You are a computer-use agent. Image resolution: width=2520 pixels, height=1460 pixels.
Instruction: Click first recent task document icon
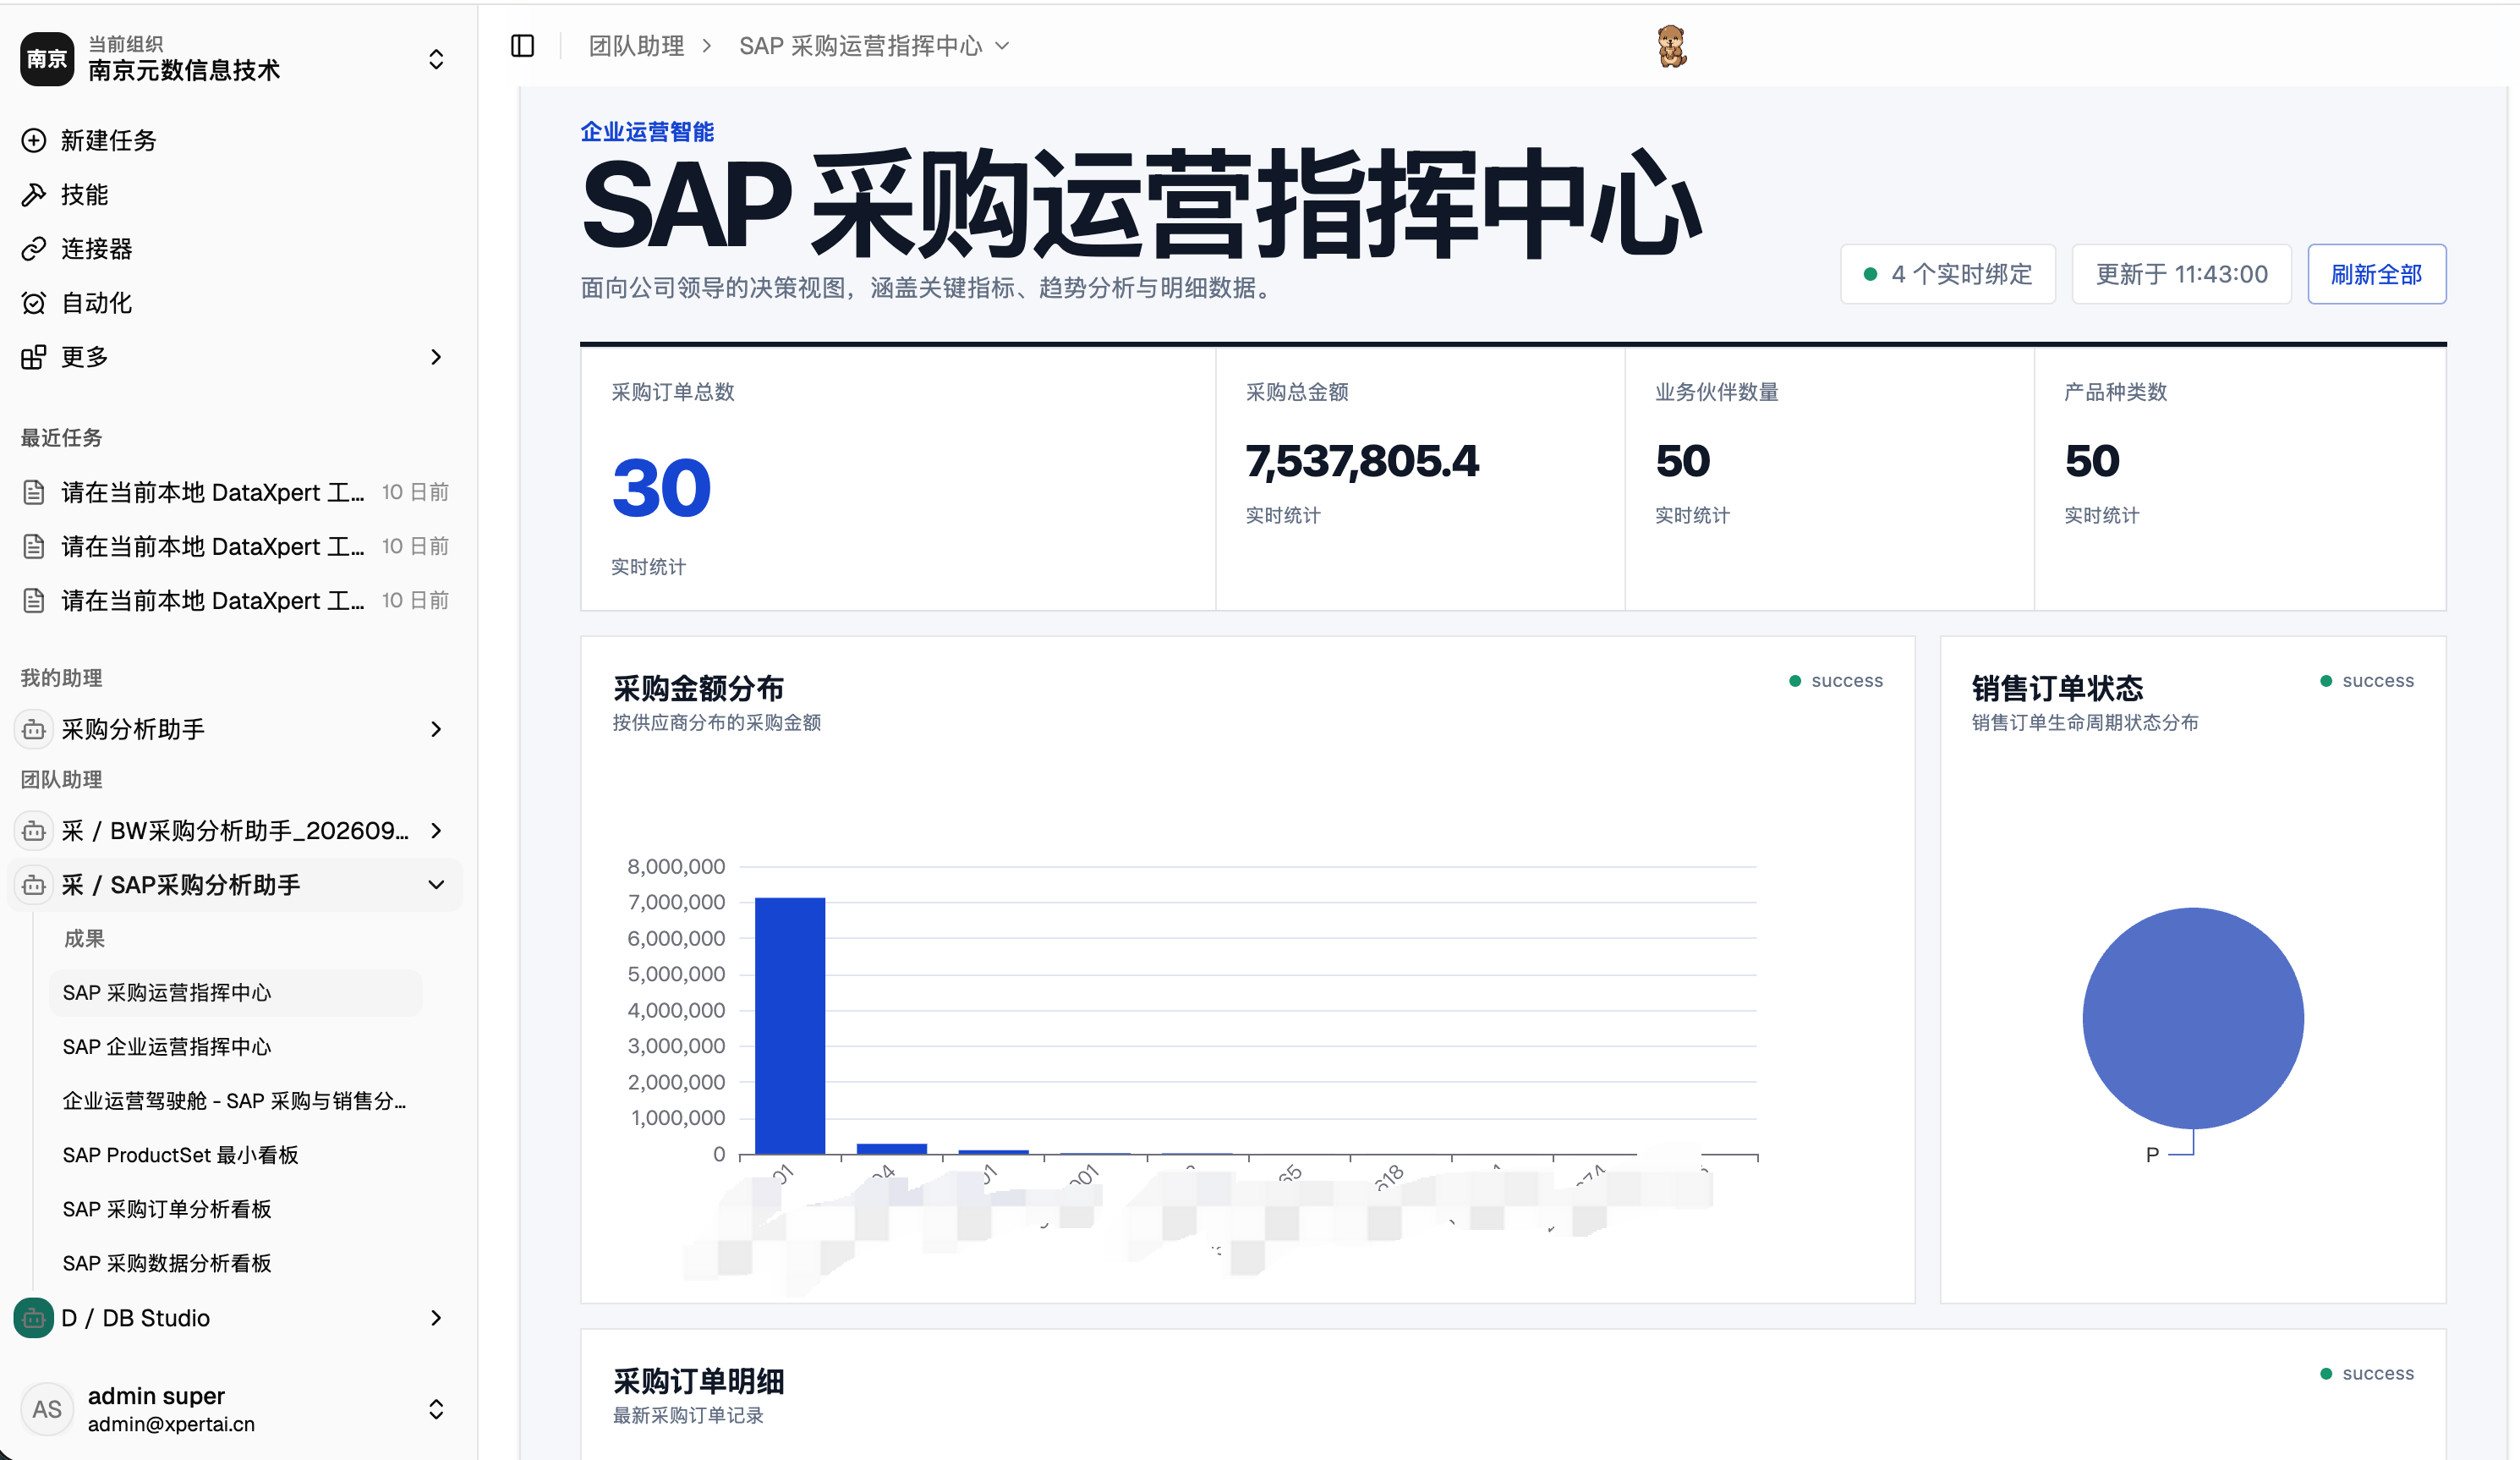point(34,492)
